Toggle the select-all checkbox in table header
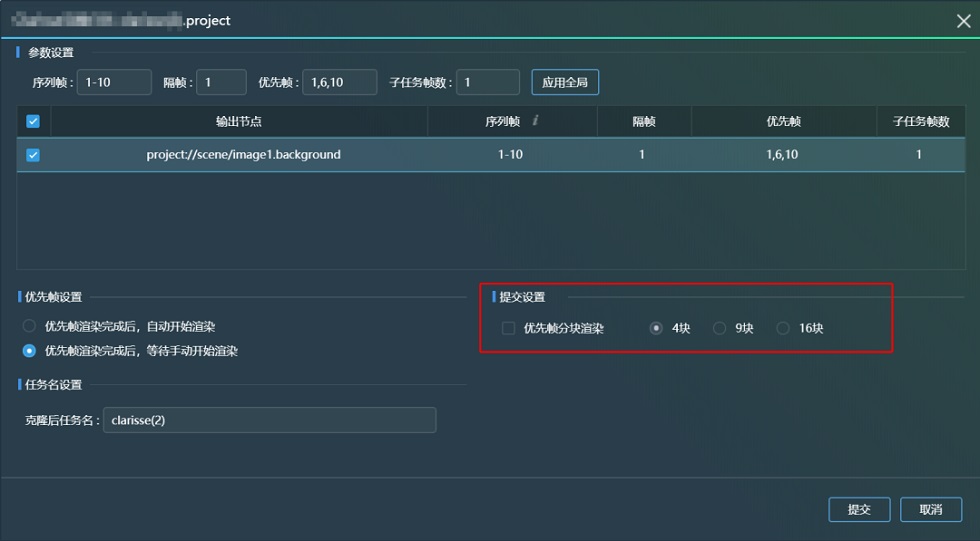The image size is (980, 541). [x=33, y=122]
